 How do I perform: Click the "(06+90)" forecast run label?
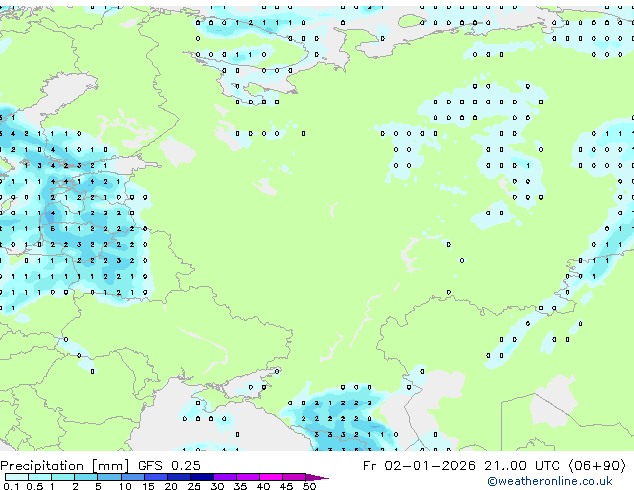[x=597, y=465]
